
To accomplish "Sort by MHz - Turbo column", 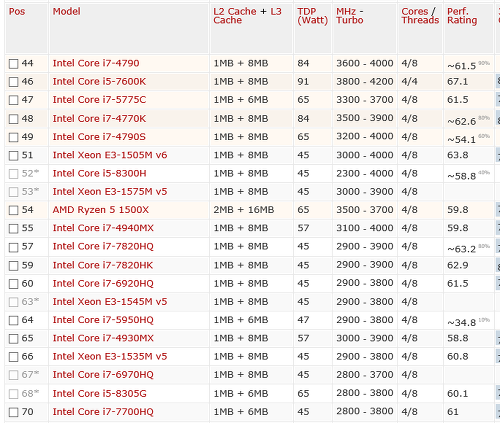I will pos(349,16).
